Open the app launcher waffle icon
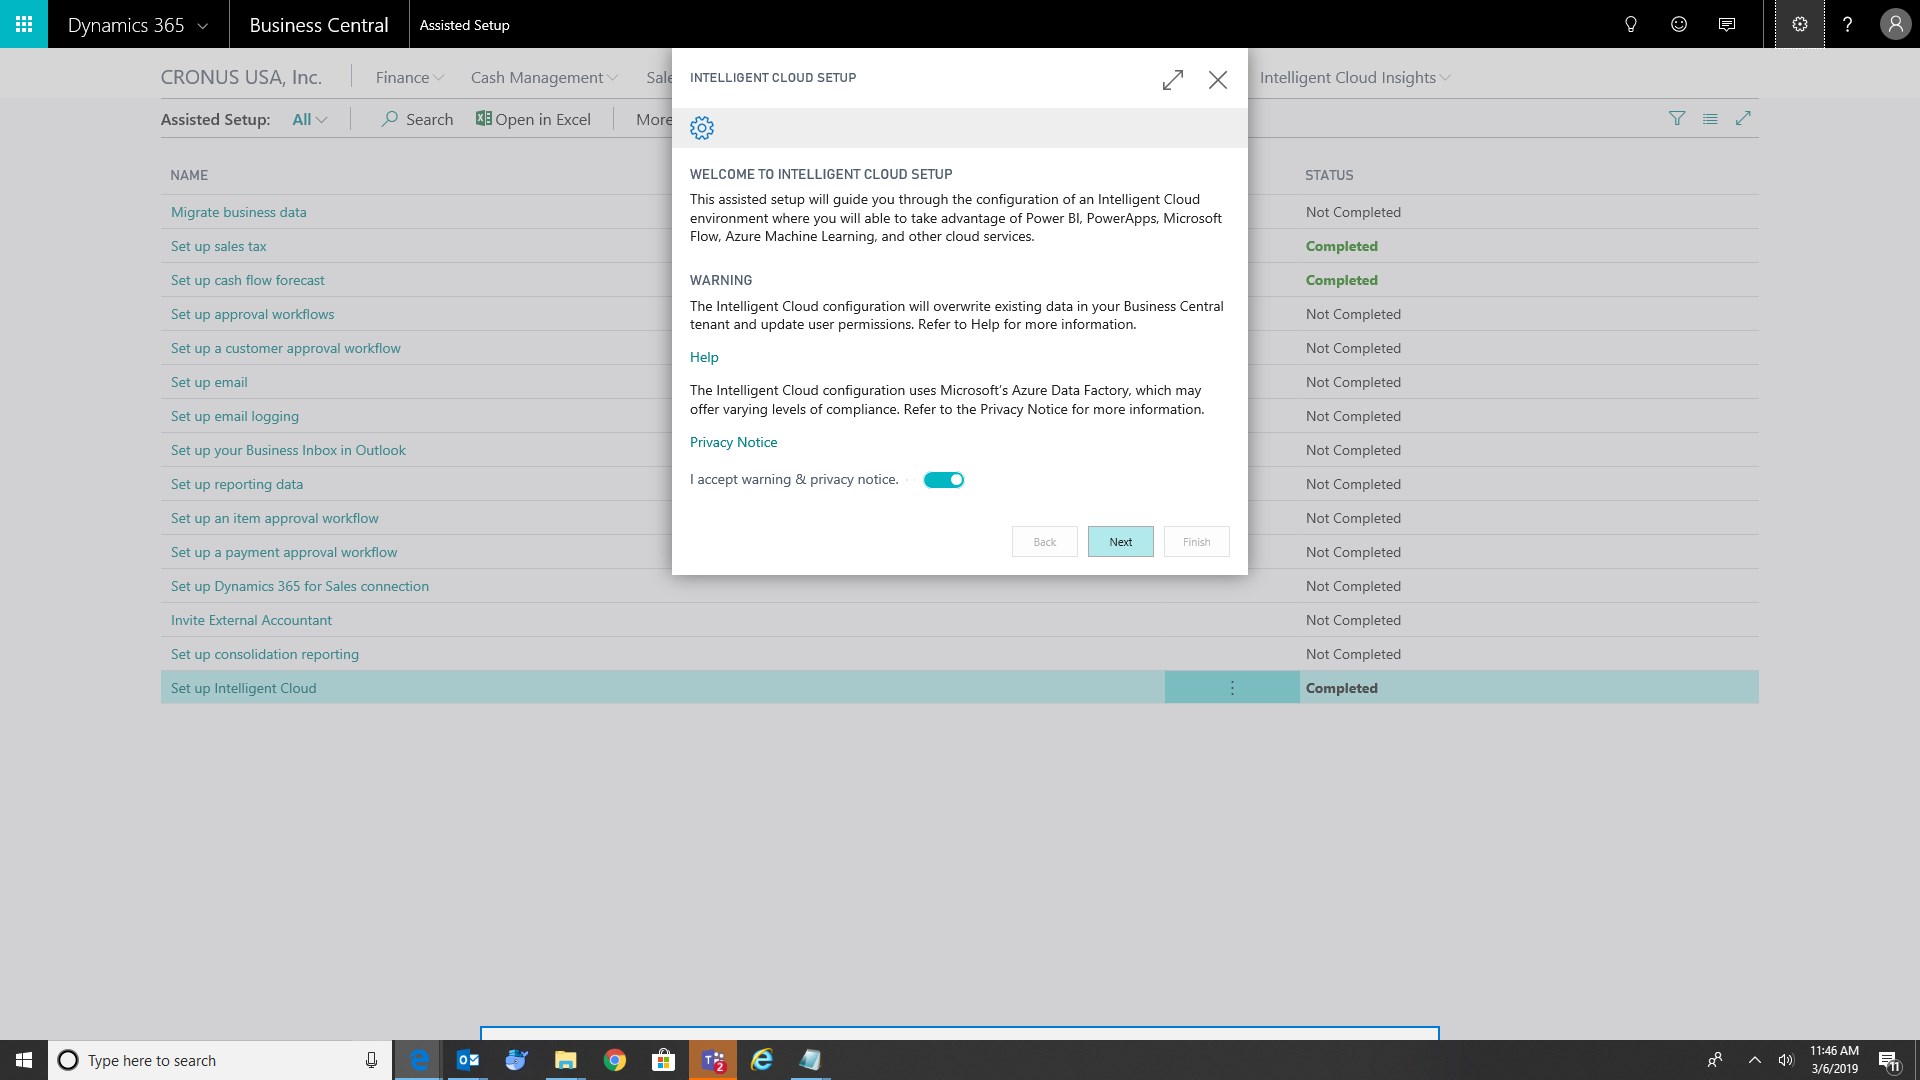Screen dimensions: 1920x1080 tap(24, 24)
